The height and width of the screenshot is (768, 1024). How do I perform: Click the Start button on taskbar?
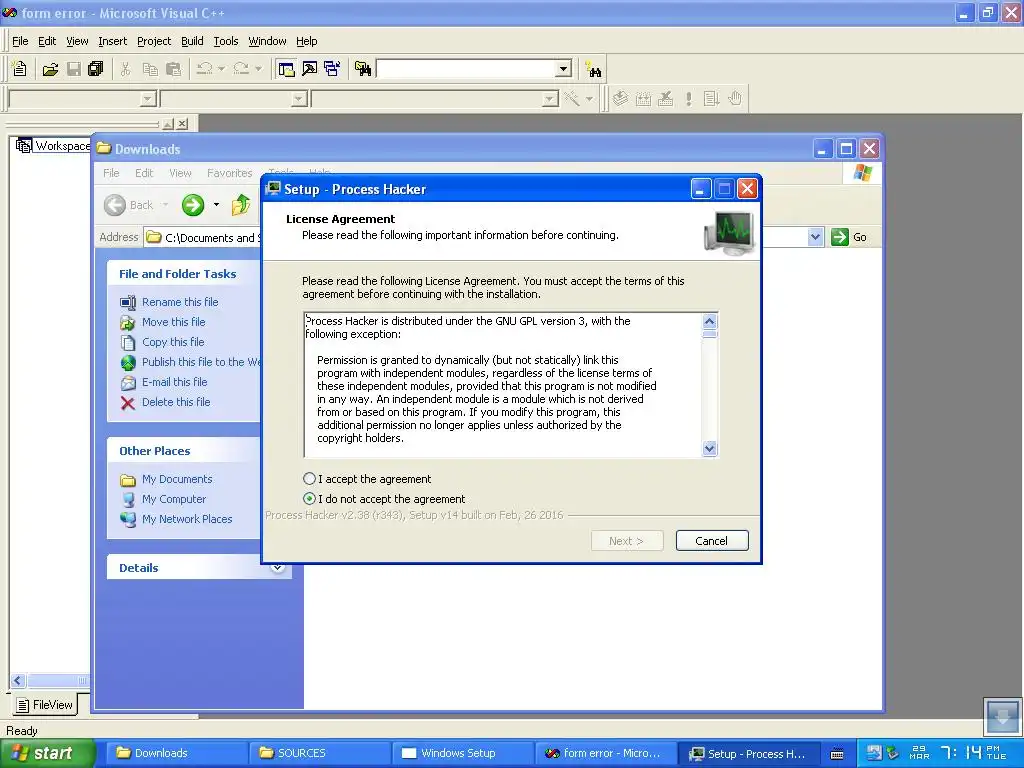(x=47, y=753)
